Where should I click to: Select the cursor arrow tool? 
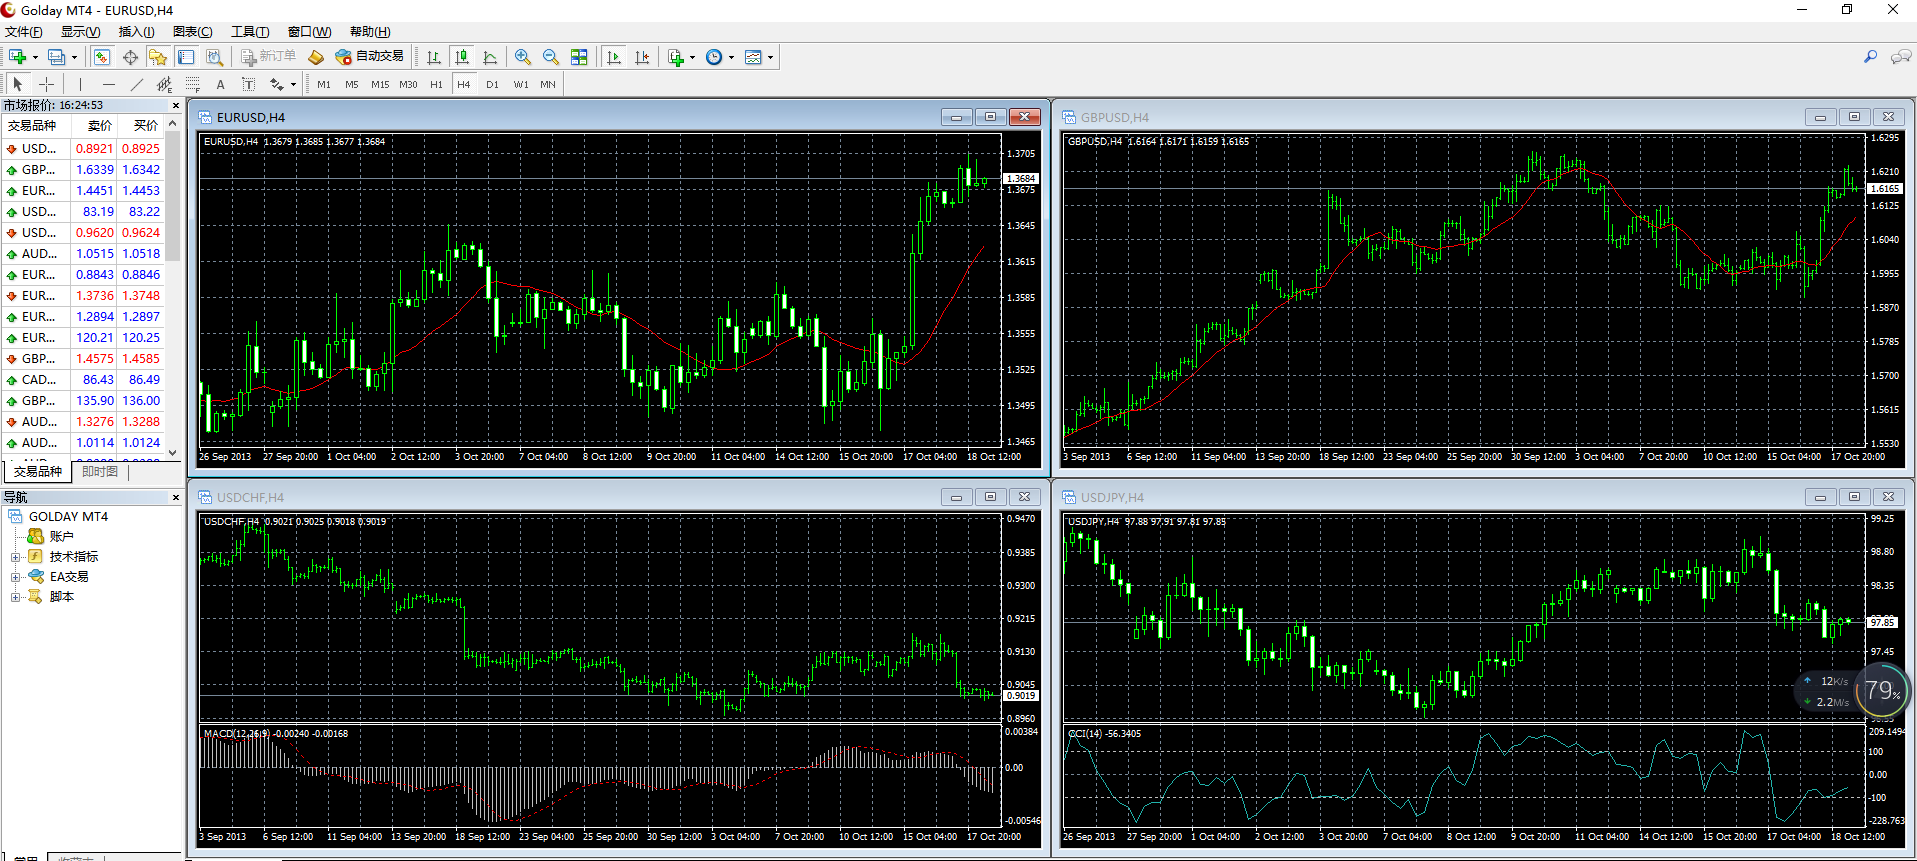18,84
